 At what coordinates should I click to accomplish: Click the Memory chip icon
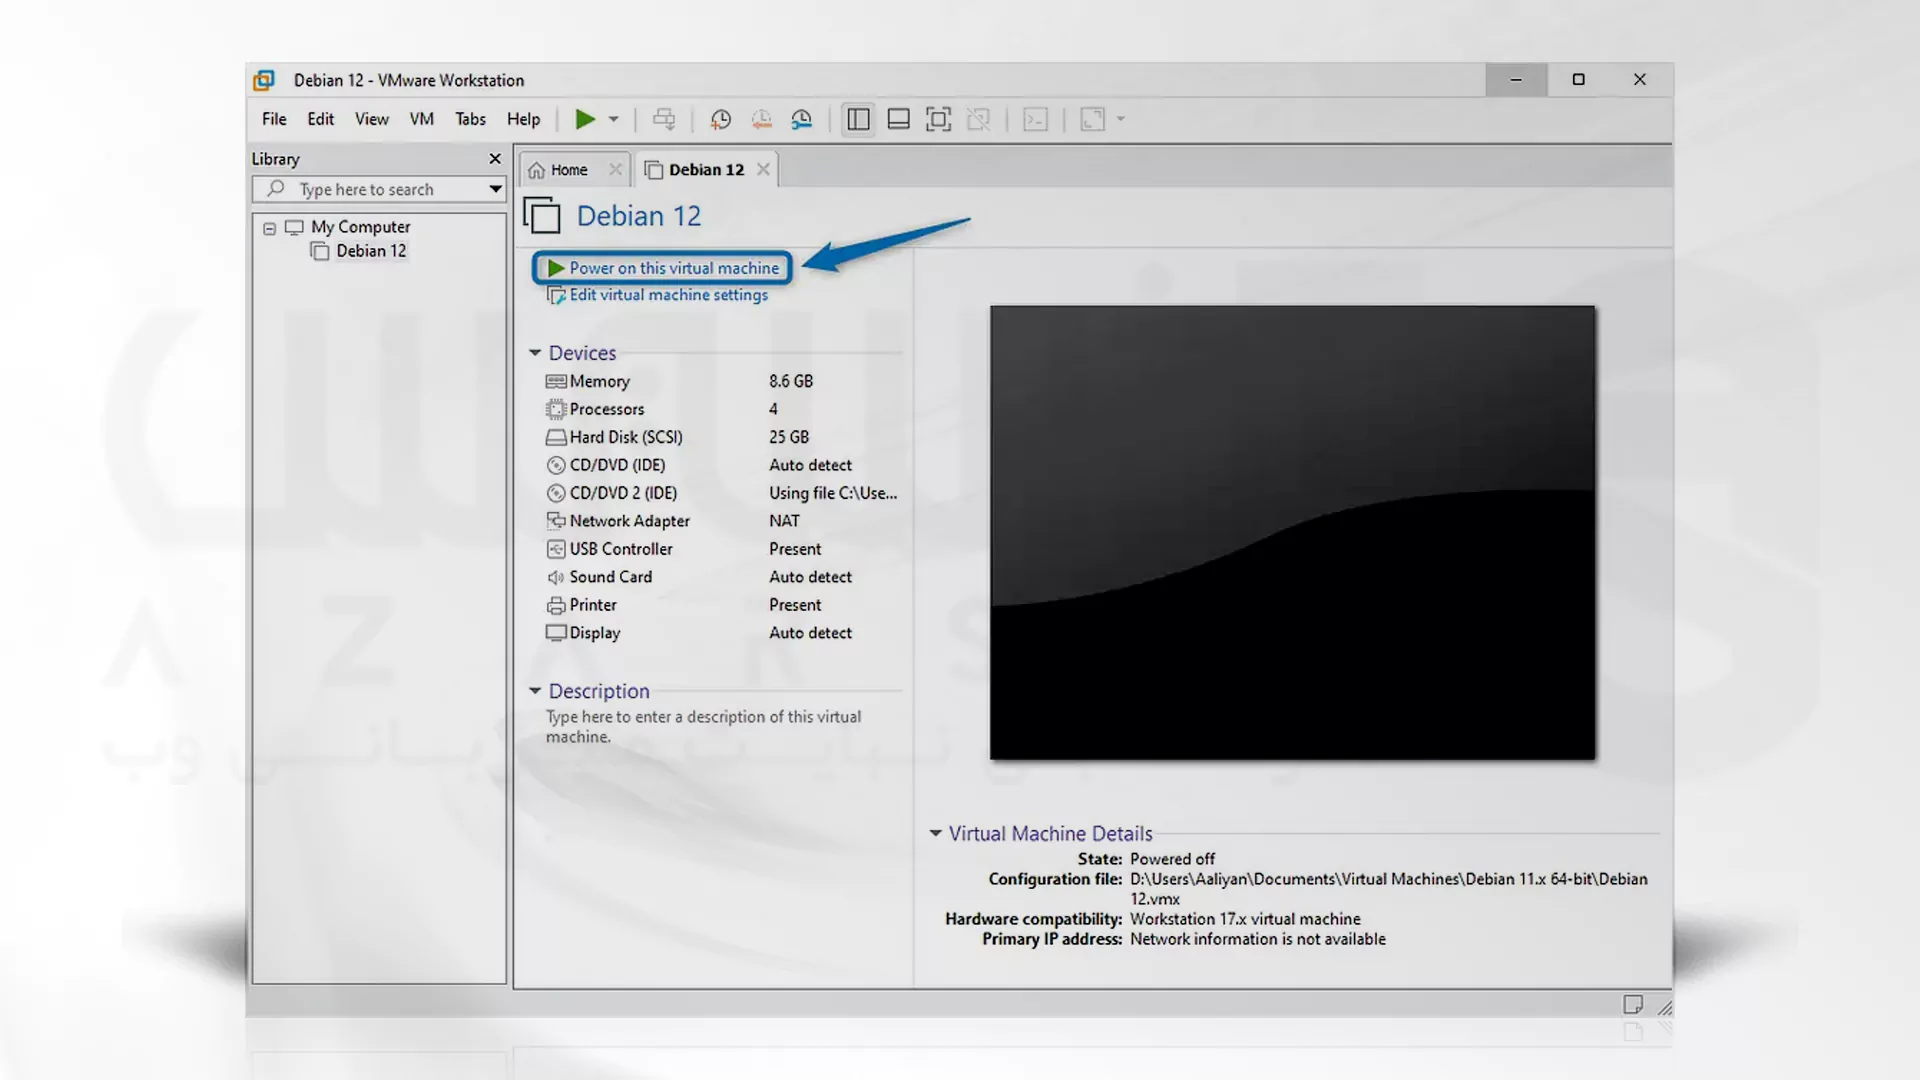tap(556, 381)
